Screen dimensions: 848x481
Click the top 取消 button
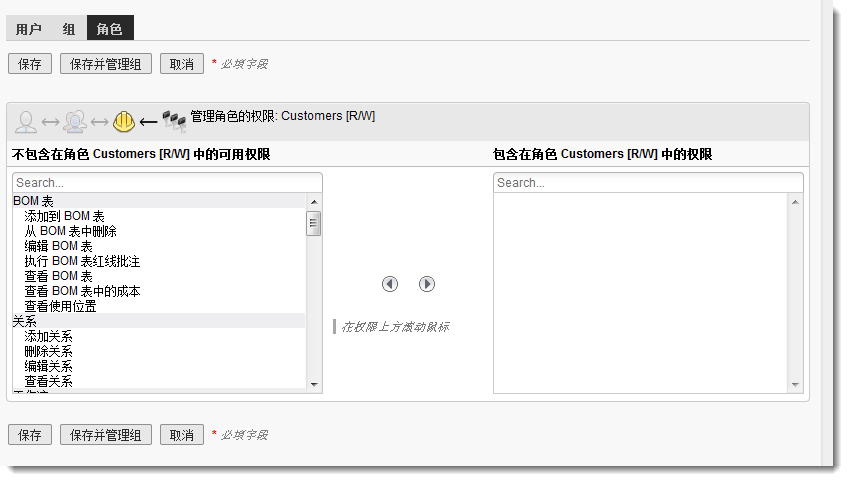[182, 64]
